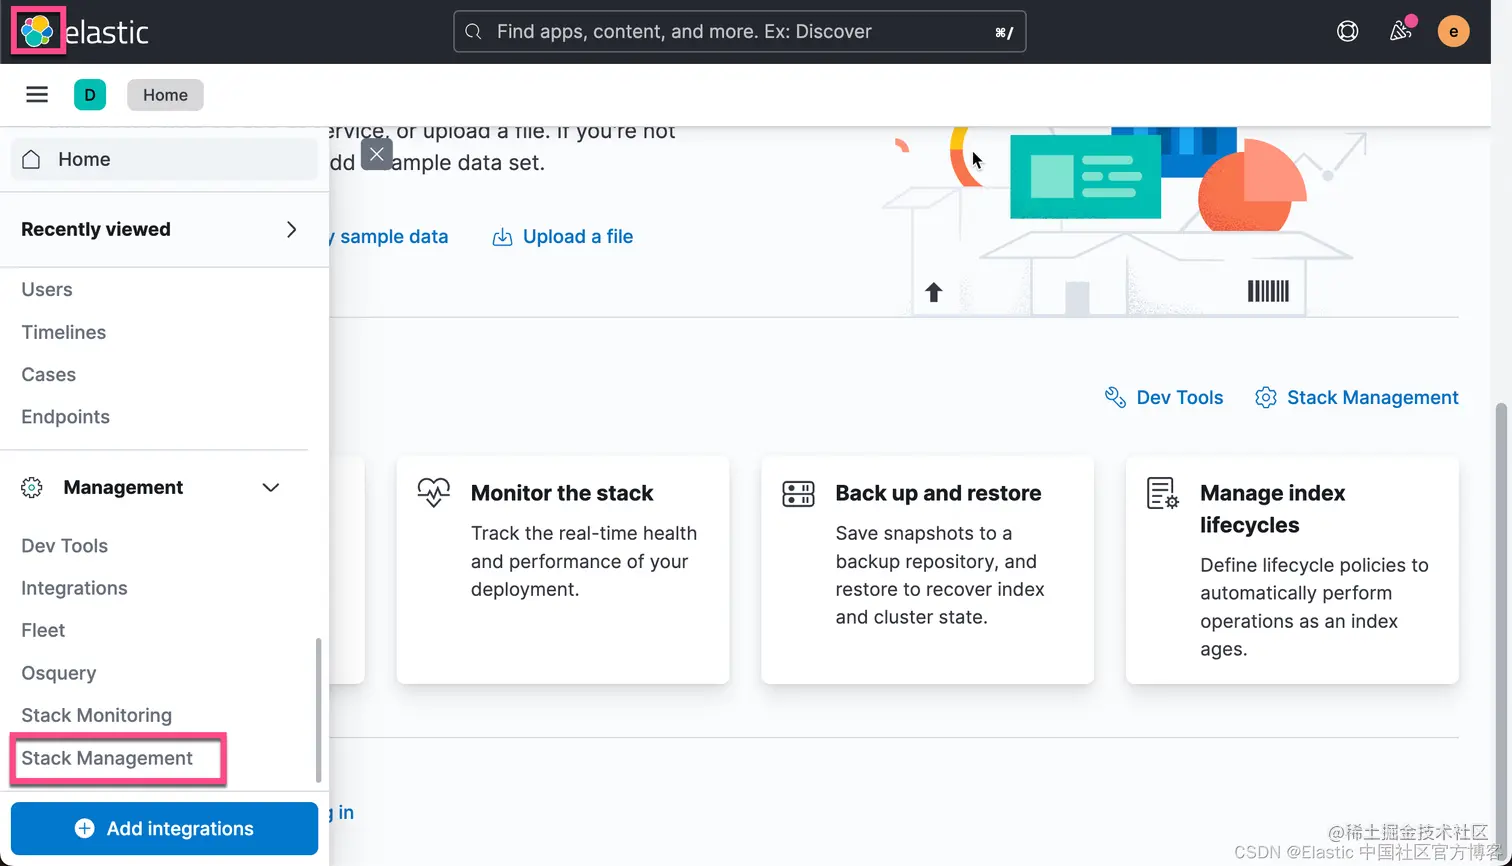Open the user avatar 'e' menu
1512x866 pixels.
[1453, 31]
